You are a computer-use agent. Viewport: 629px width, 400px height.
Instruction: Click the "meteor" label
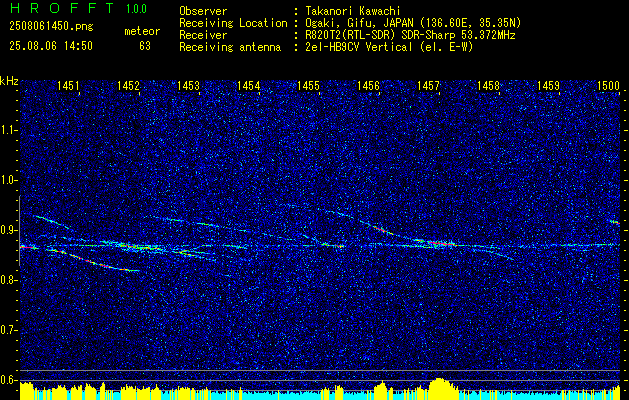coord(142,31)
